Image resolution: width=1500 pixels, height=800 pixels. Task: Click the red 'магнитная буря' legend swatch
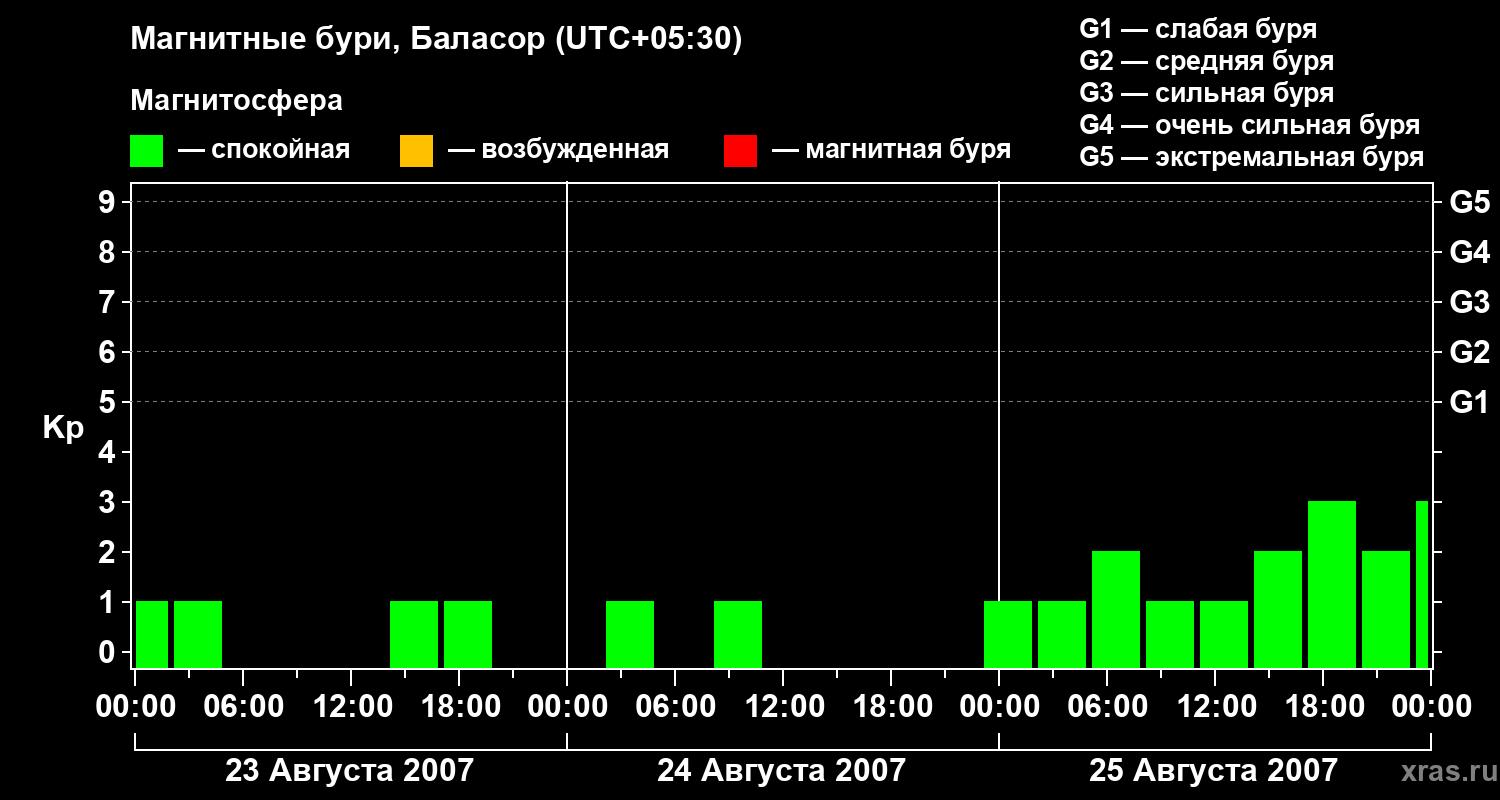pos(740,151)
